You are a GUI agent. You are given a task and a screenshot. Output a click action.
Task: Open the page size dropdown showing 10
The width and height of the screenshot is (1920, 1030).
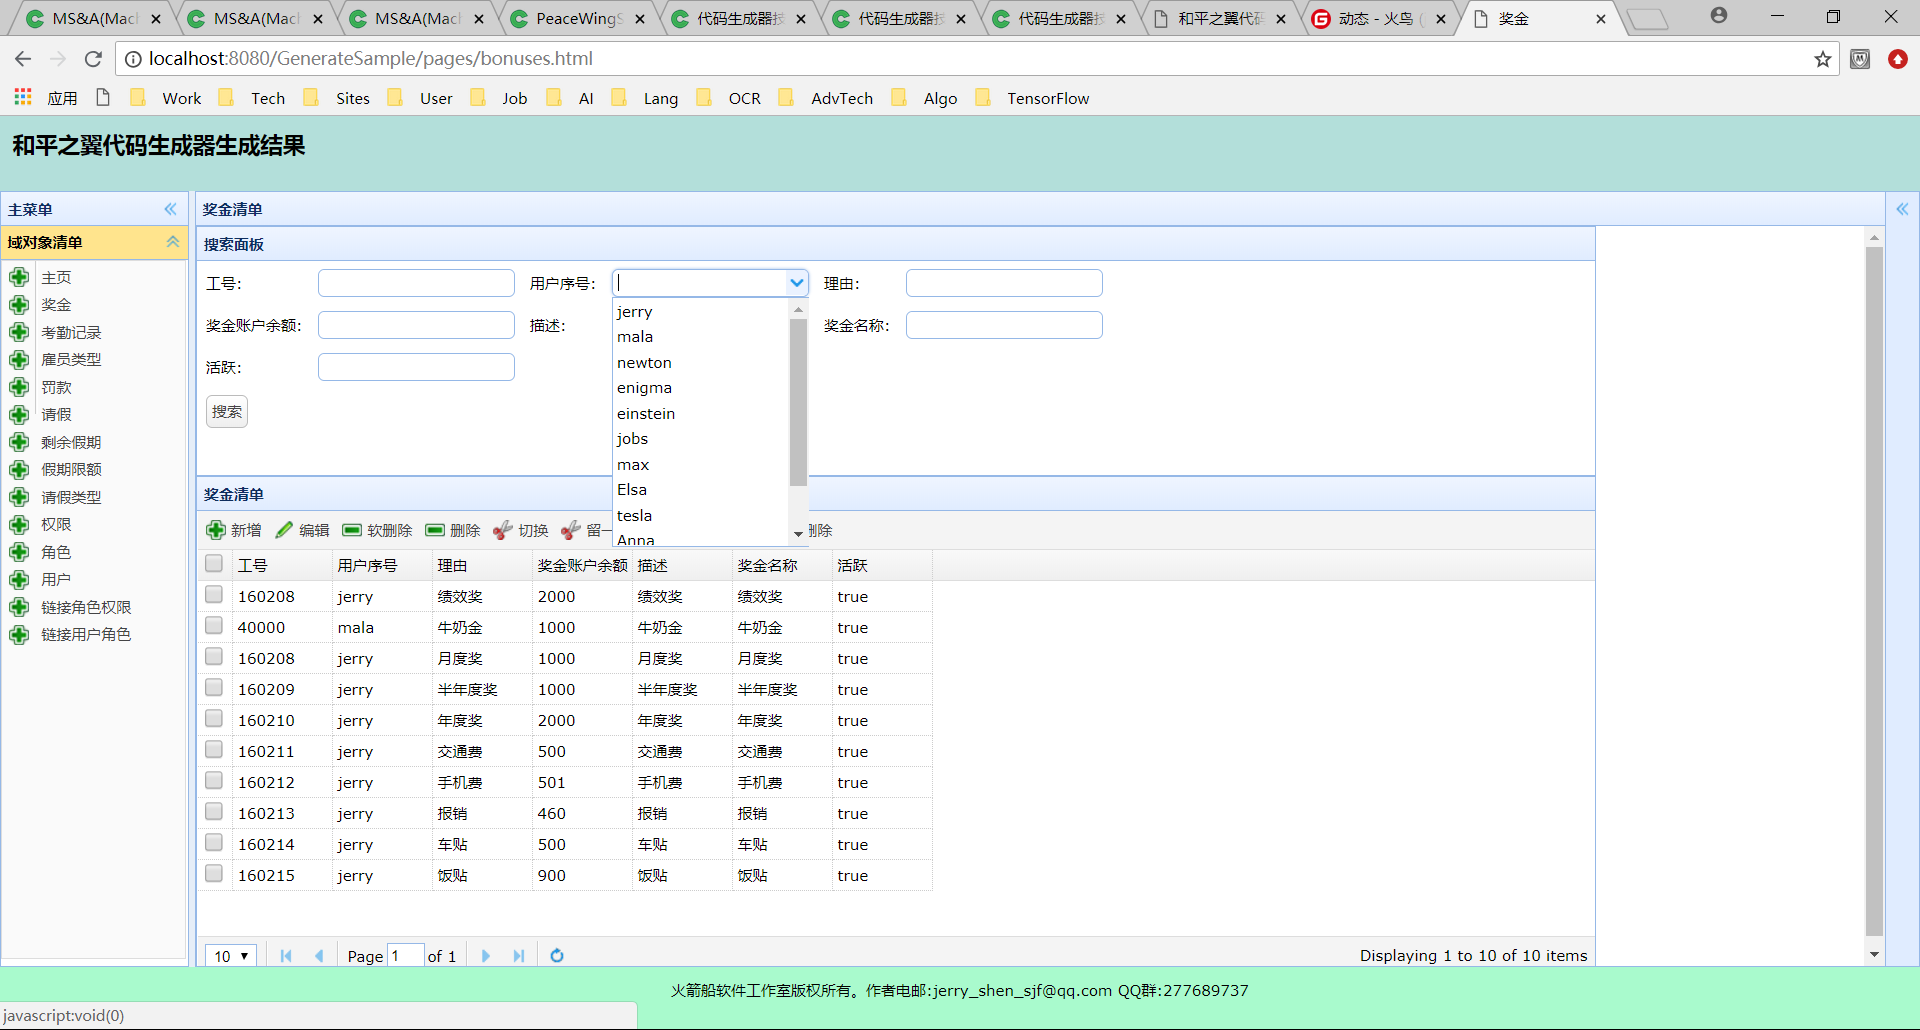[x=231, y=956]
